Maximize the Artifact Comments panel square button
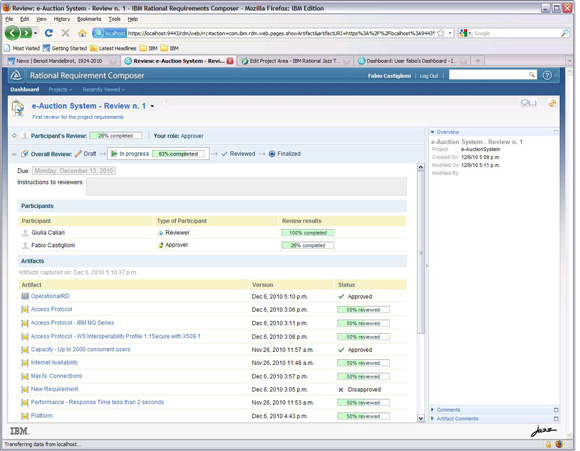This screenshot has height=451, width=580. click(556, 419)
